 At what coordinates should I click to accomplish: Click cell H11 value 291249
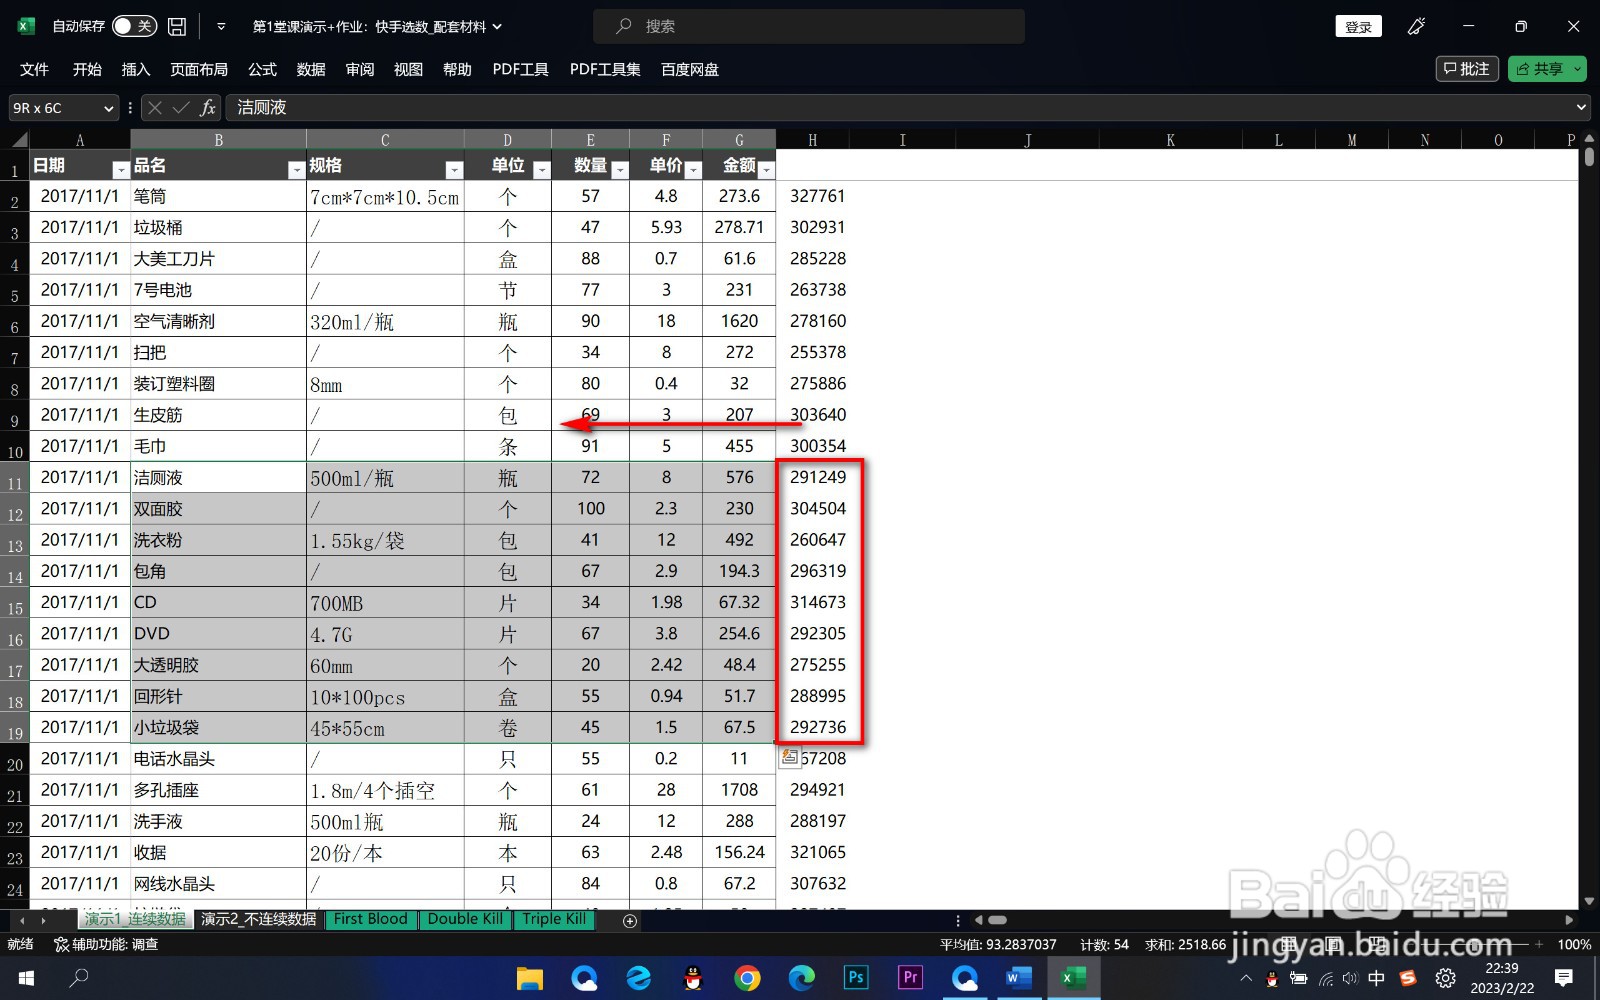(x=818, y=477)
